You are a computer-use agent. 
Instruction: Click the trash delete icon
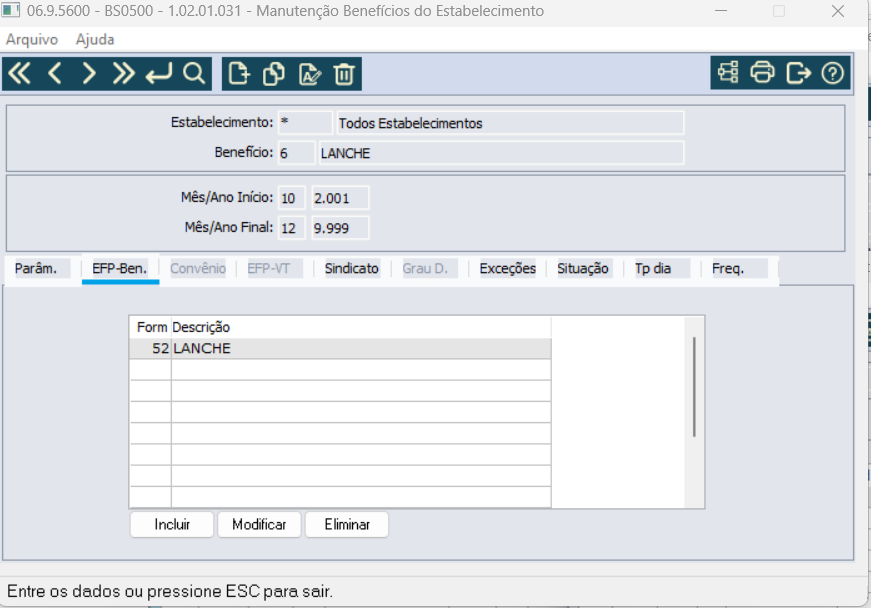click(344, 73)
